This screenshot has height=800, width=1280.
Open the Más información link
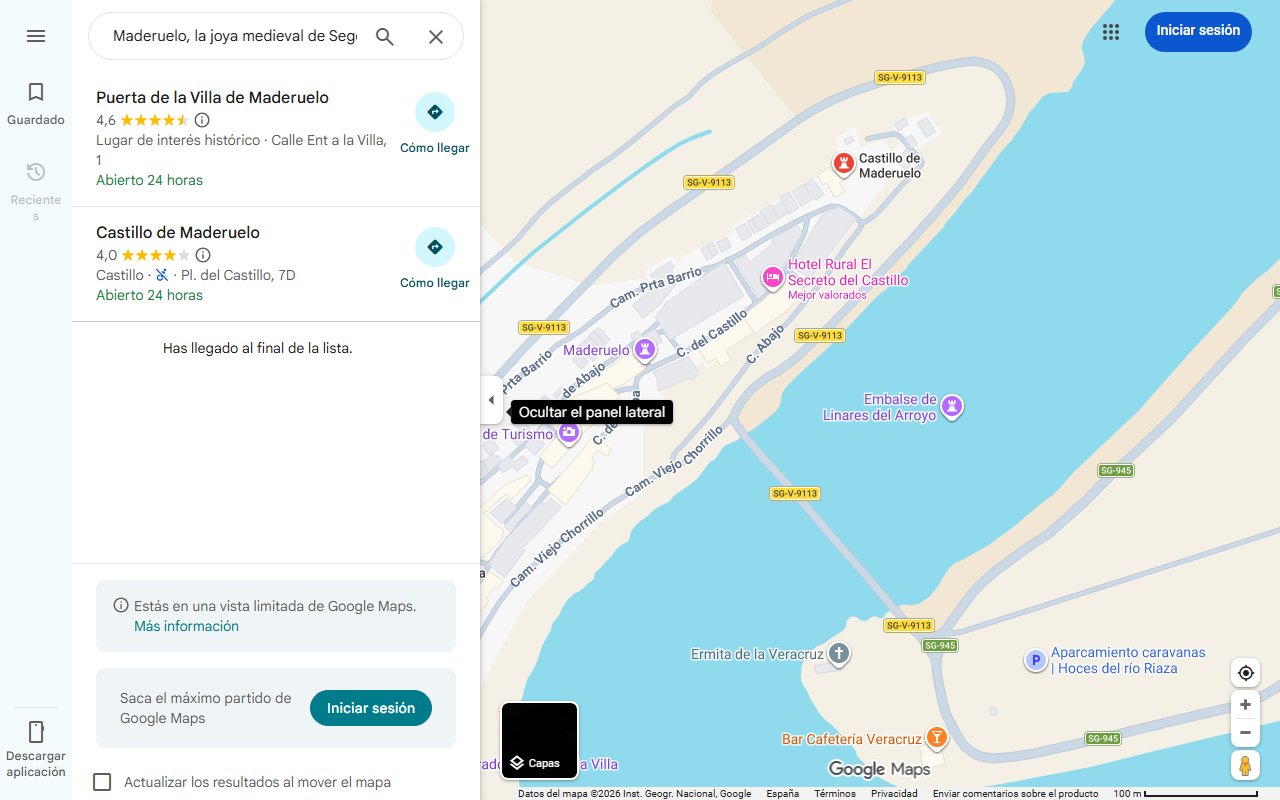click(x=186, y=626)
